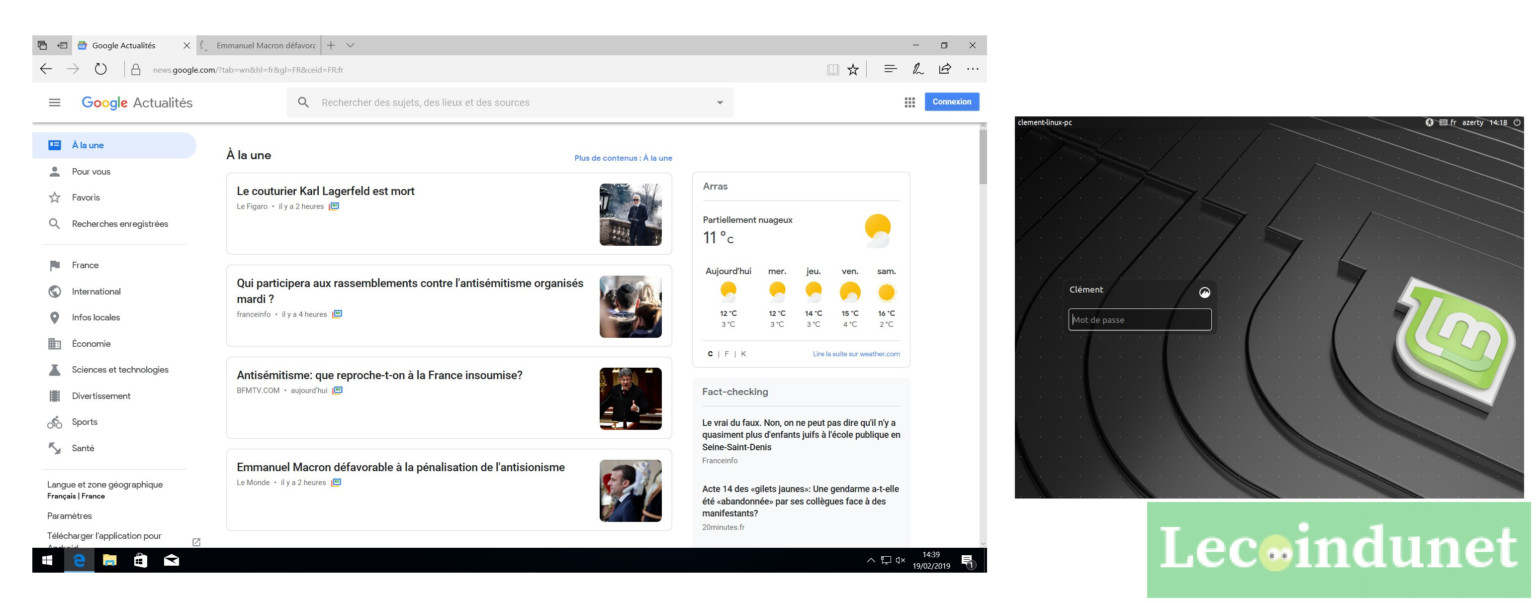The image size is (1536, 603).
Task: Open Edge reading view icon
Action: pos(832,69)
